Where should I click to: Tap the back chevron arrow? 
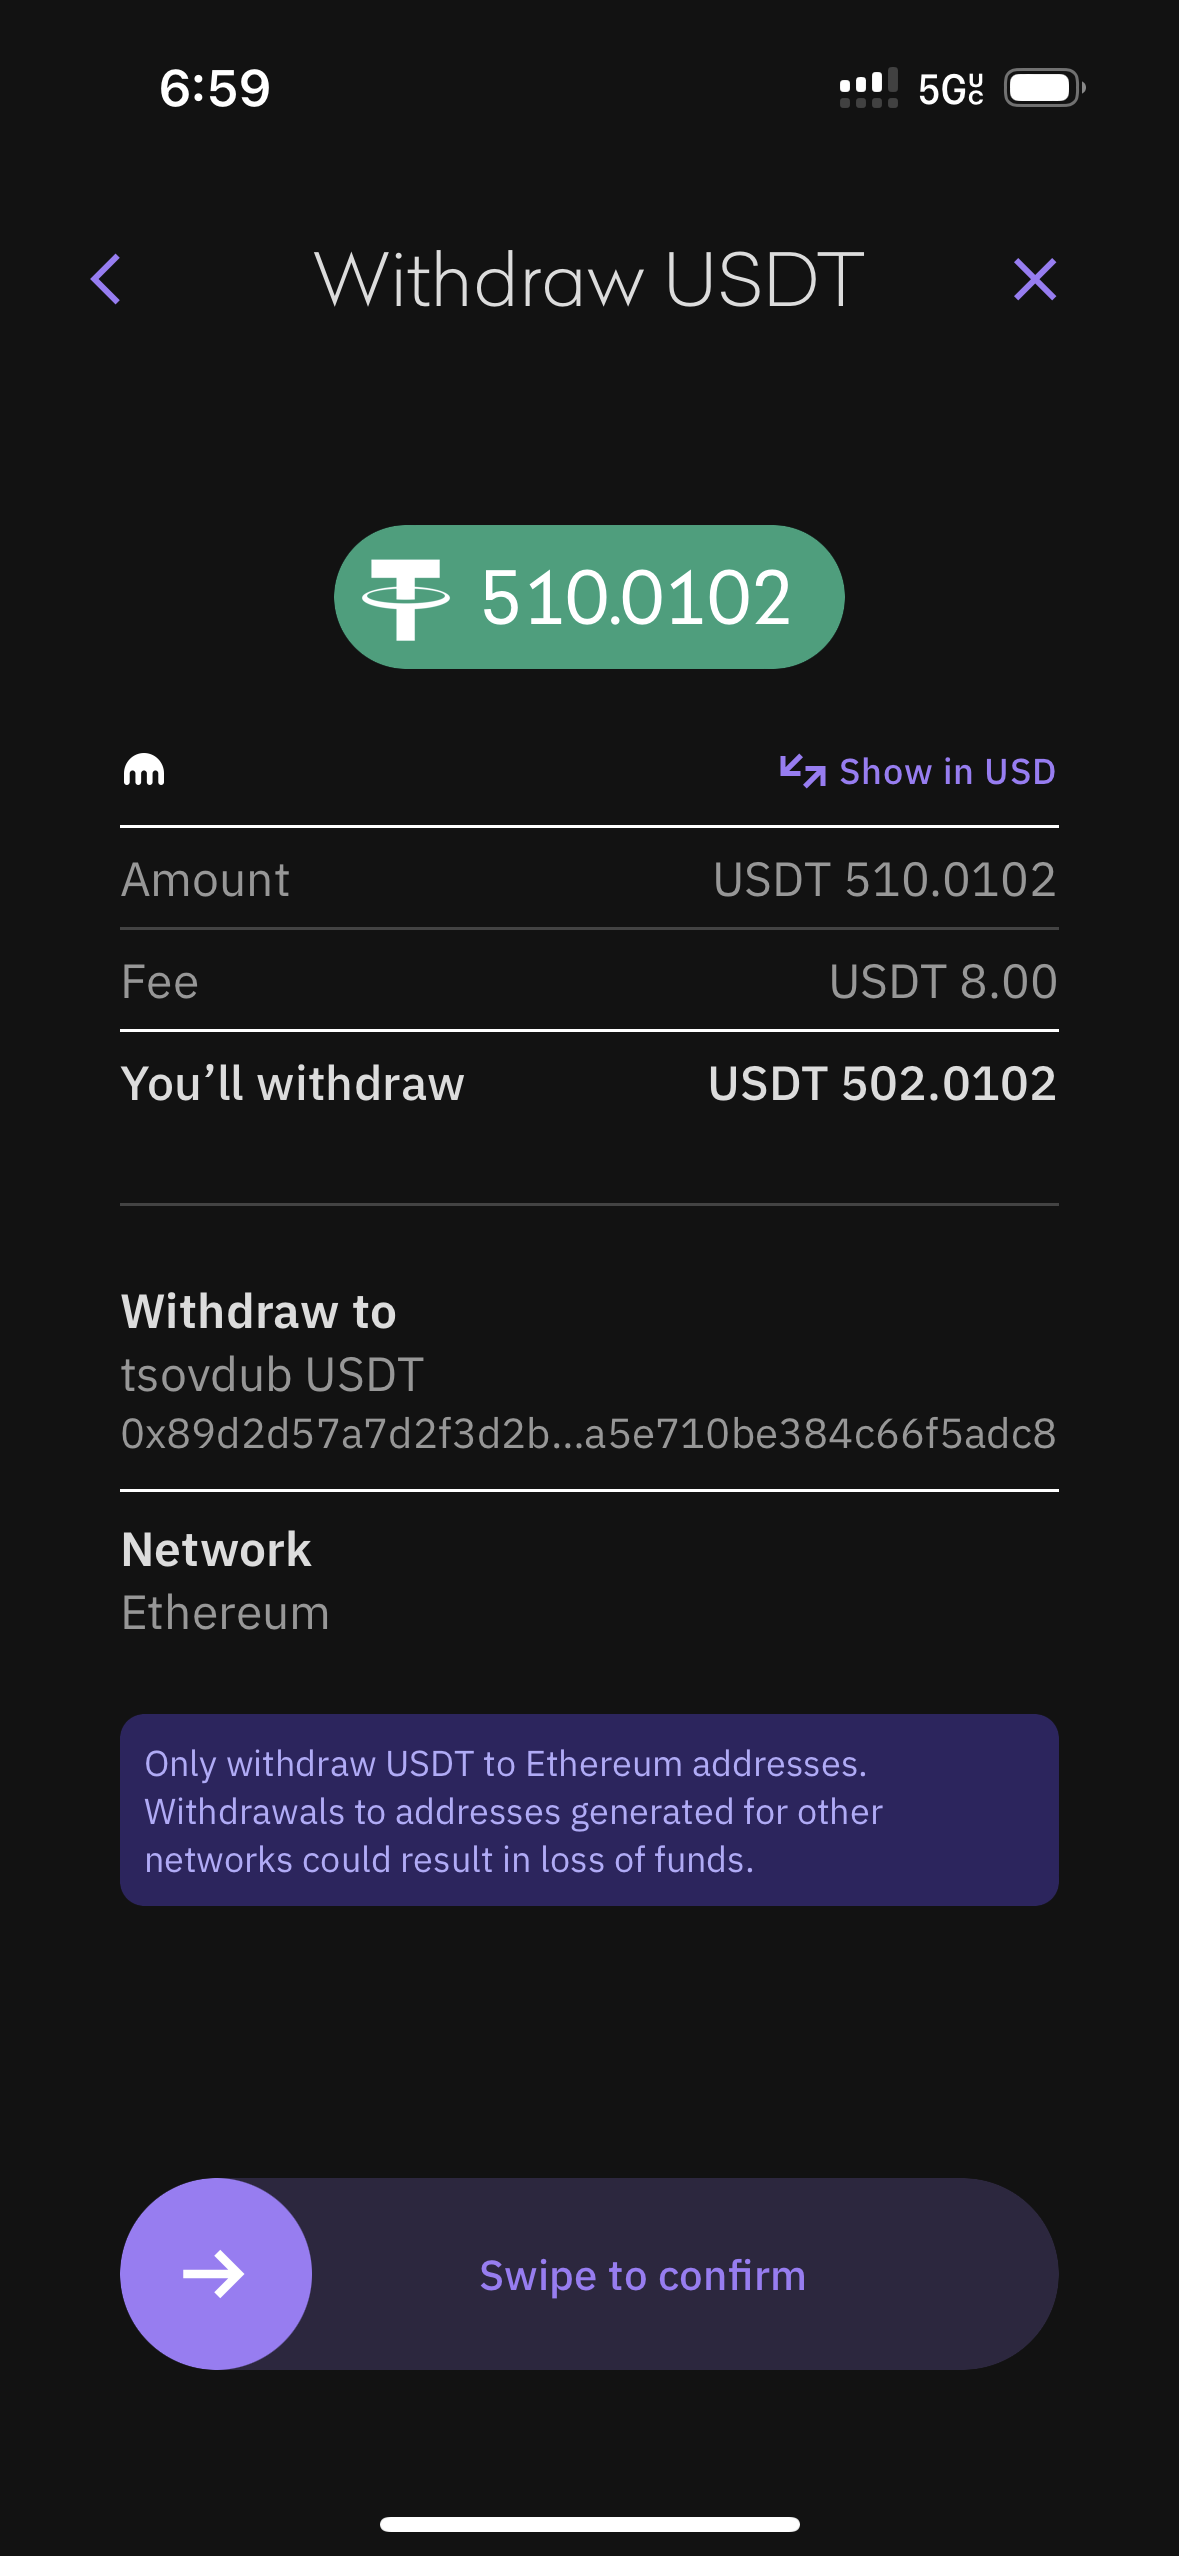[105, 279]
